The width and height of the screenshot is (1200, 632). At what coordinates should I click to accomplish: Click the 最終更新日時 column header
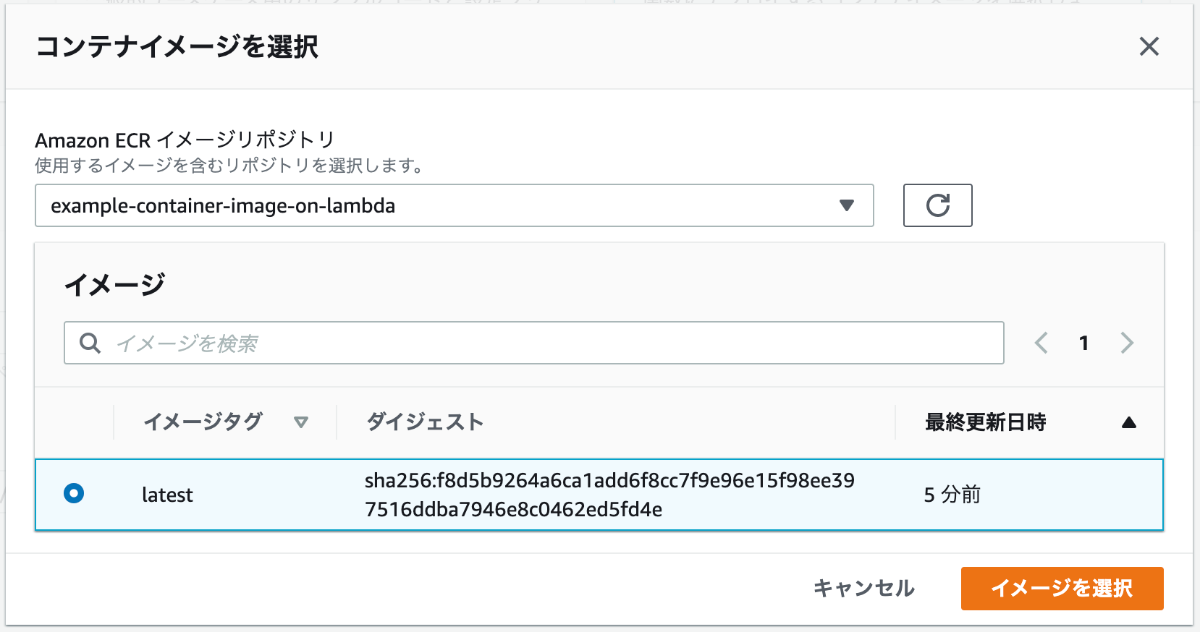click(x=985, y=422)
